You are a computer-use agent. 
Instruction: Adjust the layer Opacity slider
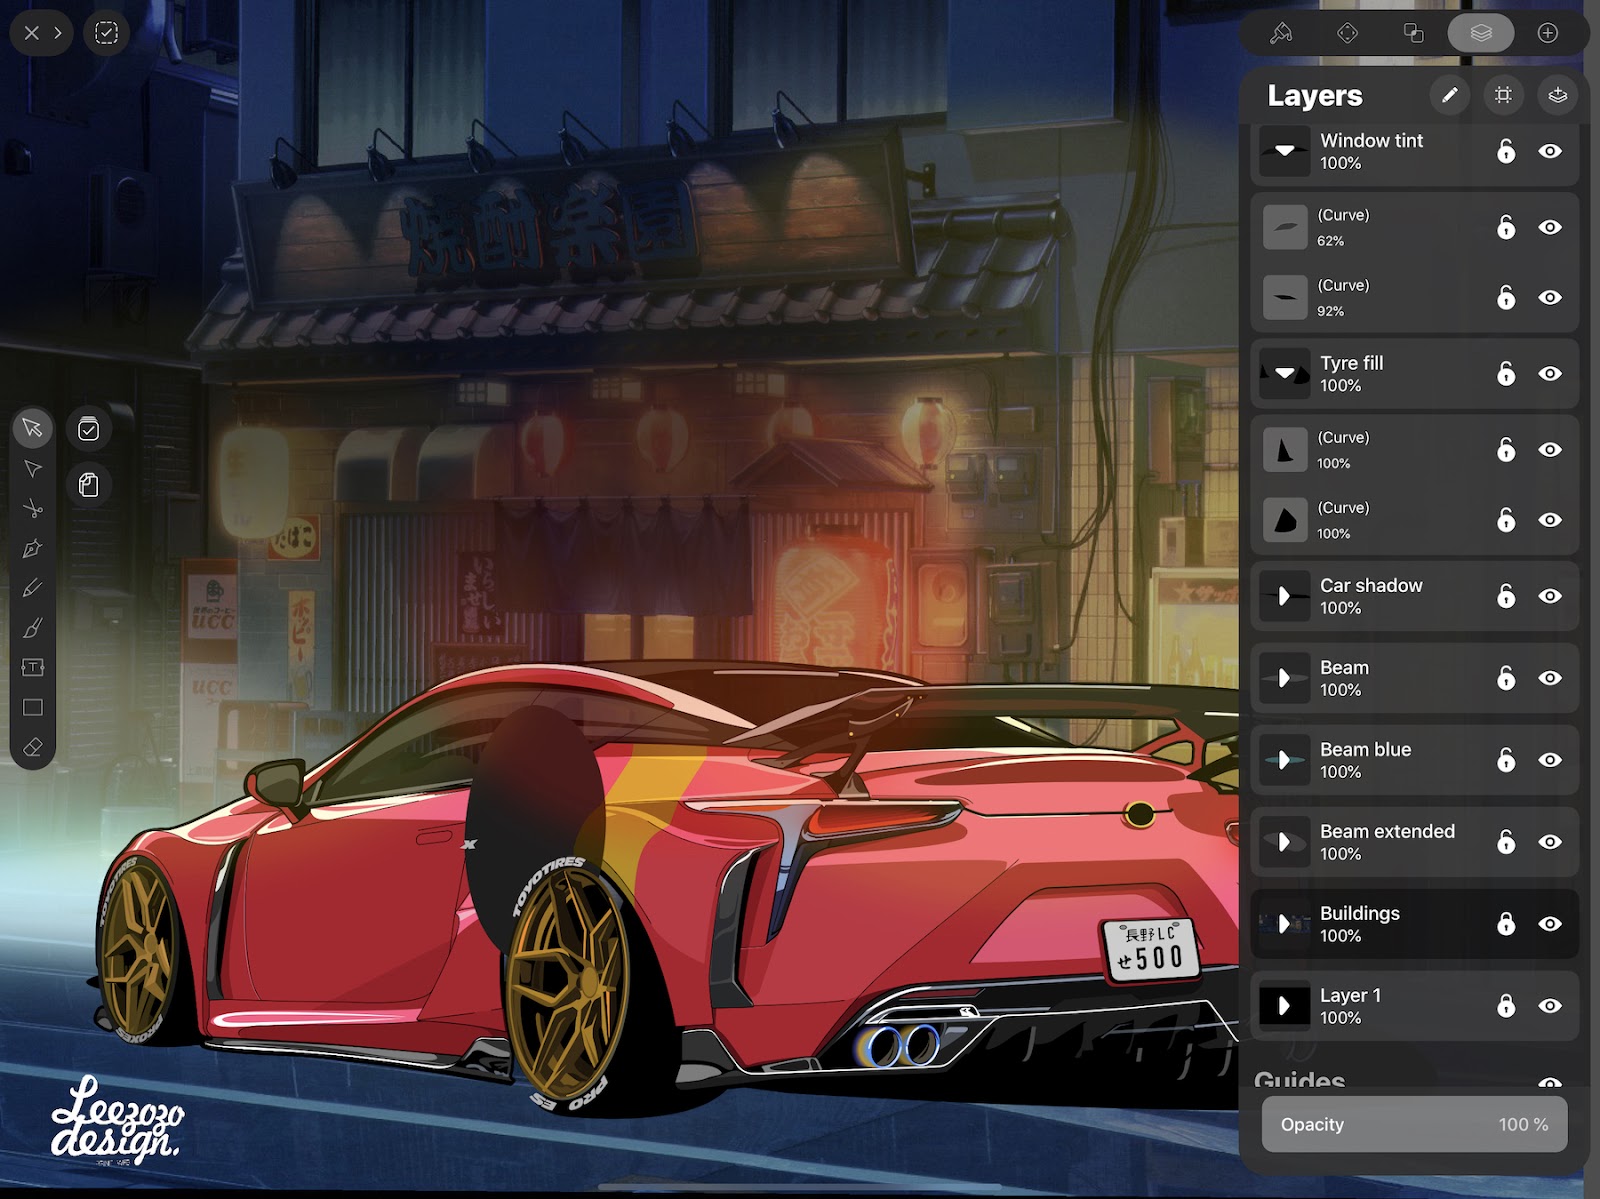[x=1414, y=1124]
